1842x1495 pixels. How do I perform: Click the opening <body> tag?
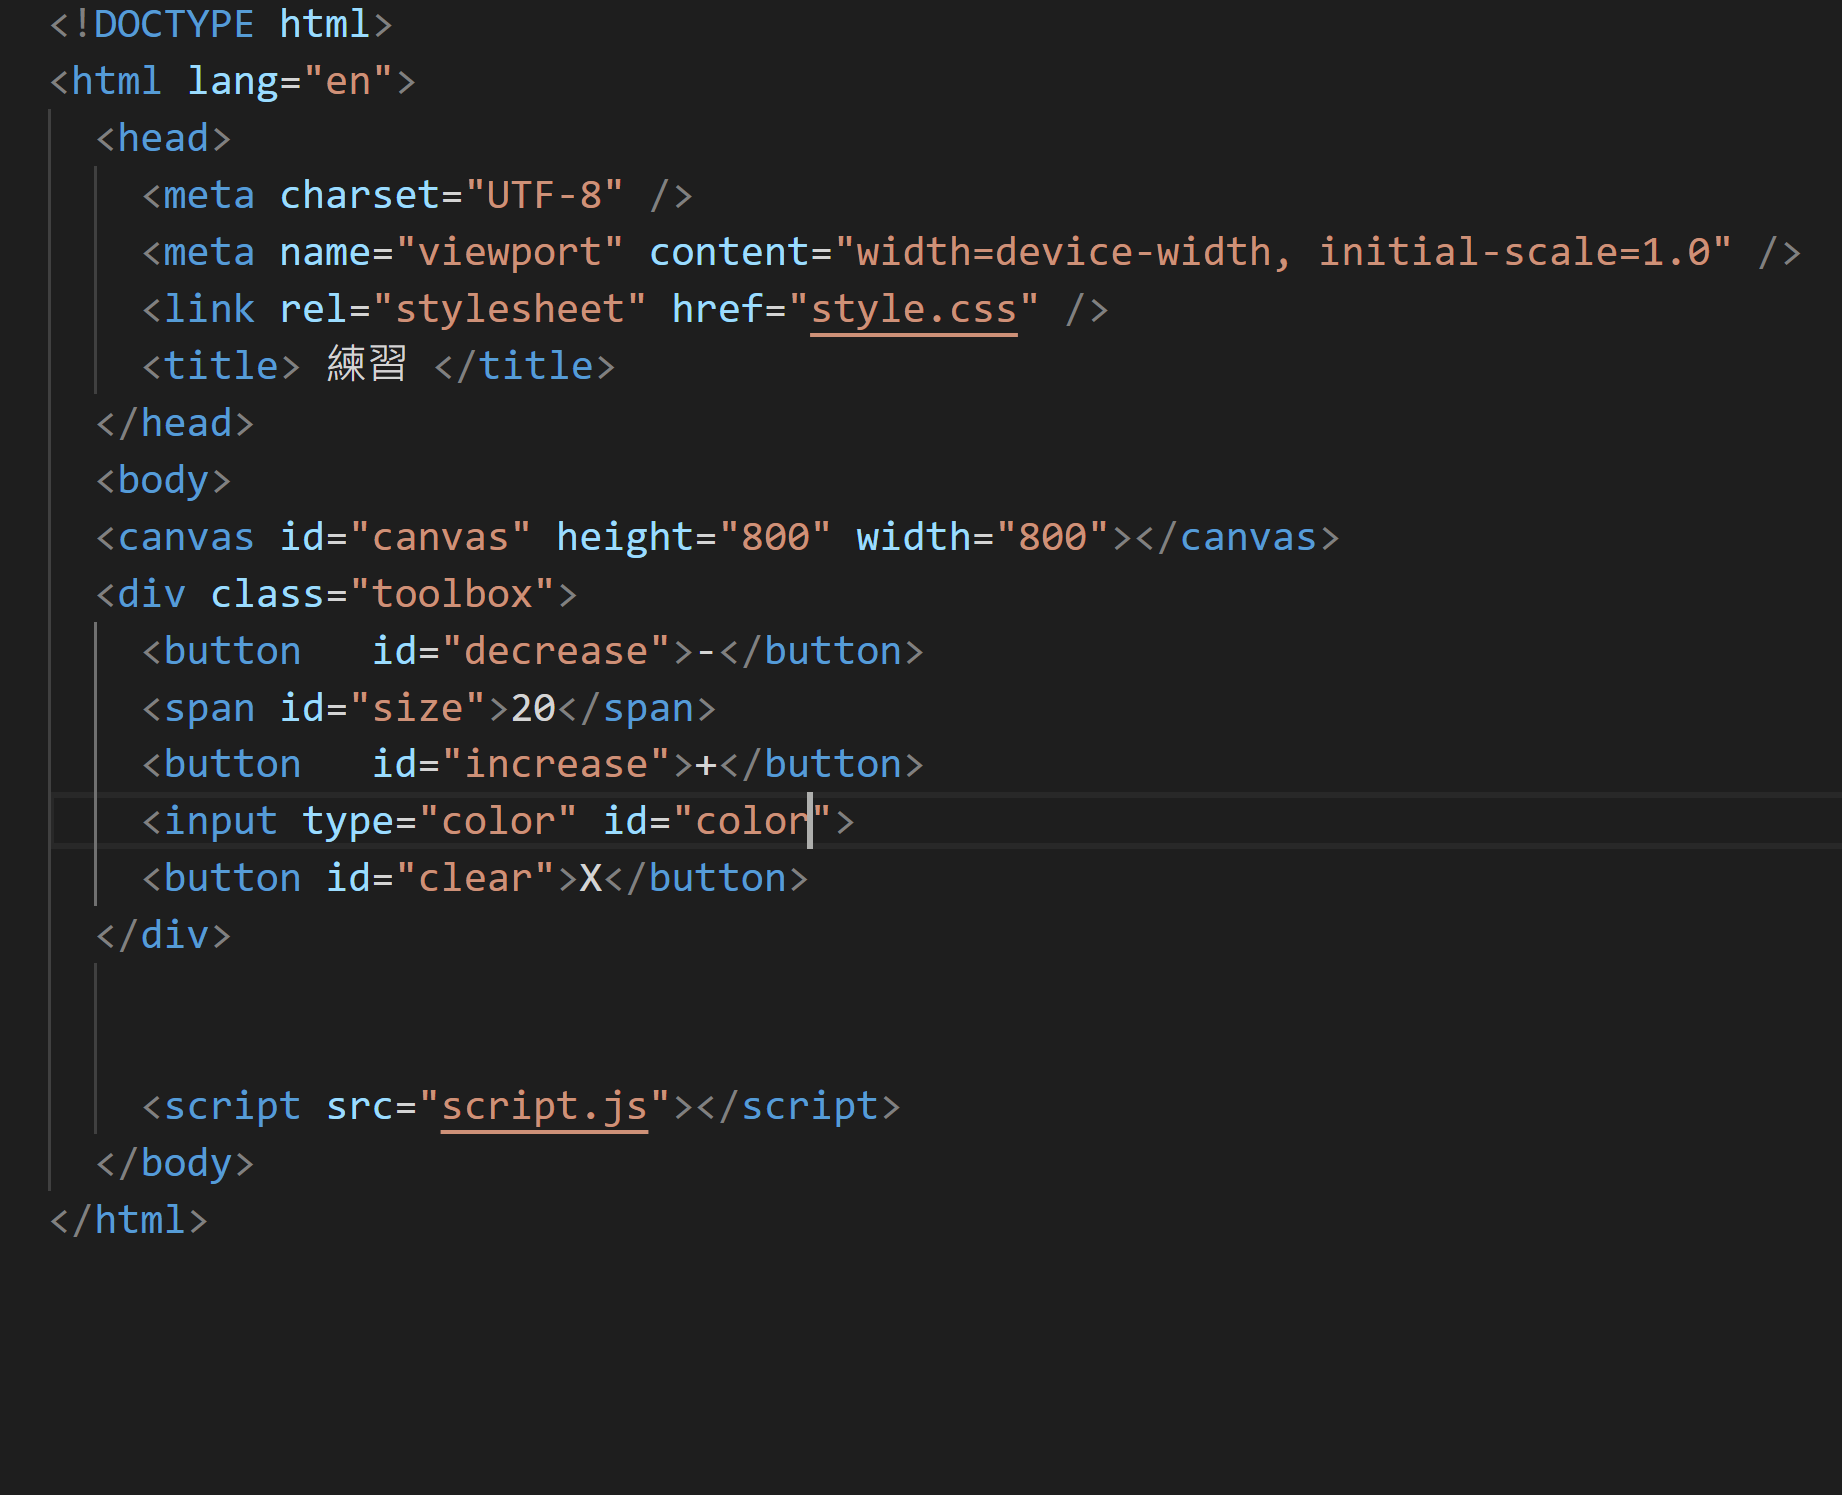163,481
